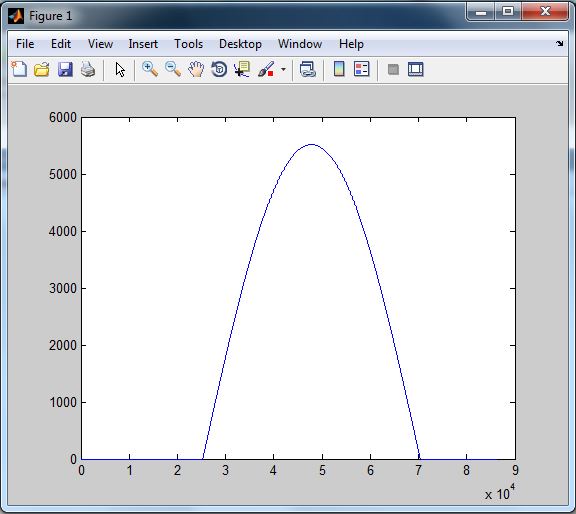Viewport: 576px width, 514px height.
Task: Click the Hide Plot Tools icon
Action: coord(393,69)
